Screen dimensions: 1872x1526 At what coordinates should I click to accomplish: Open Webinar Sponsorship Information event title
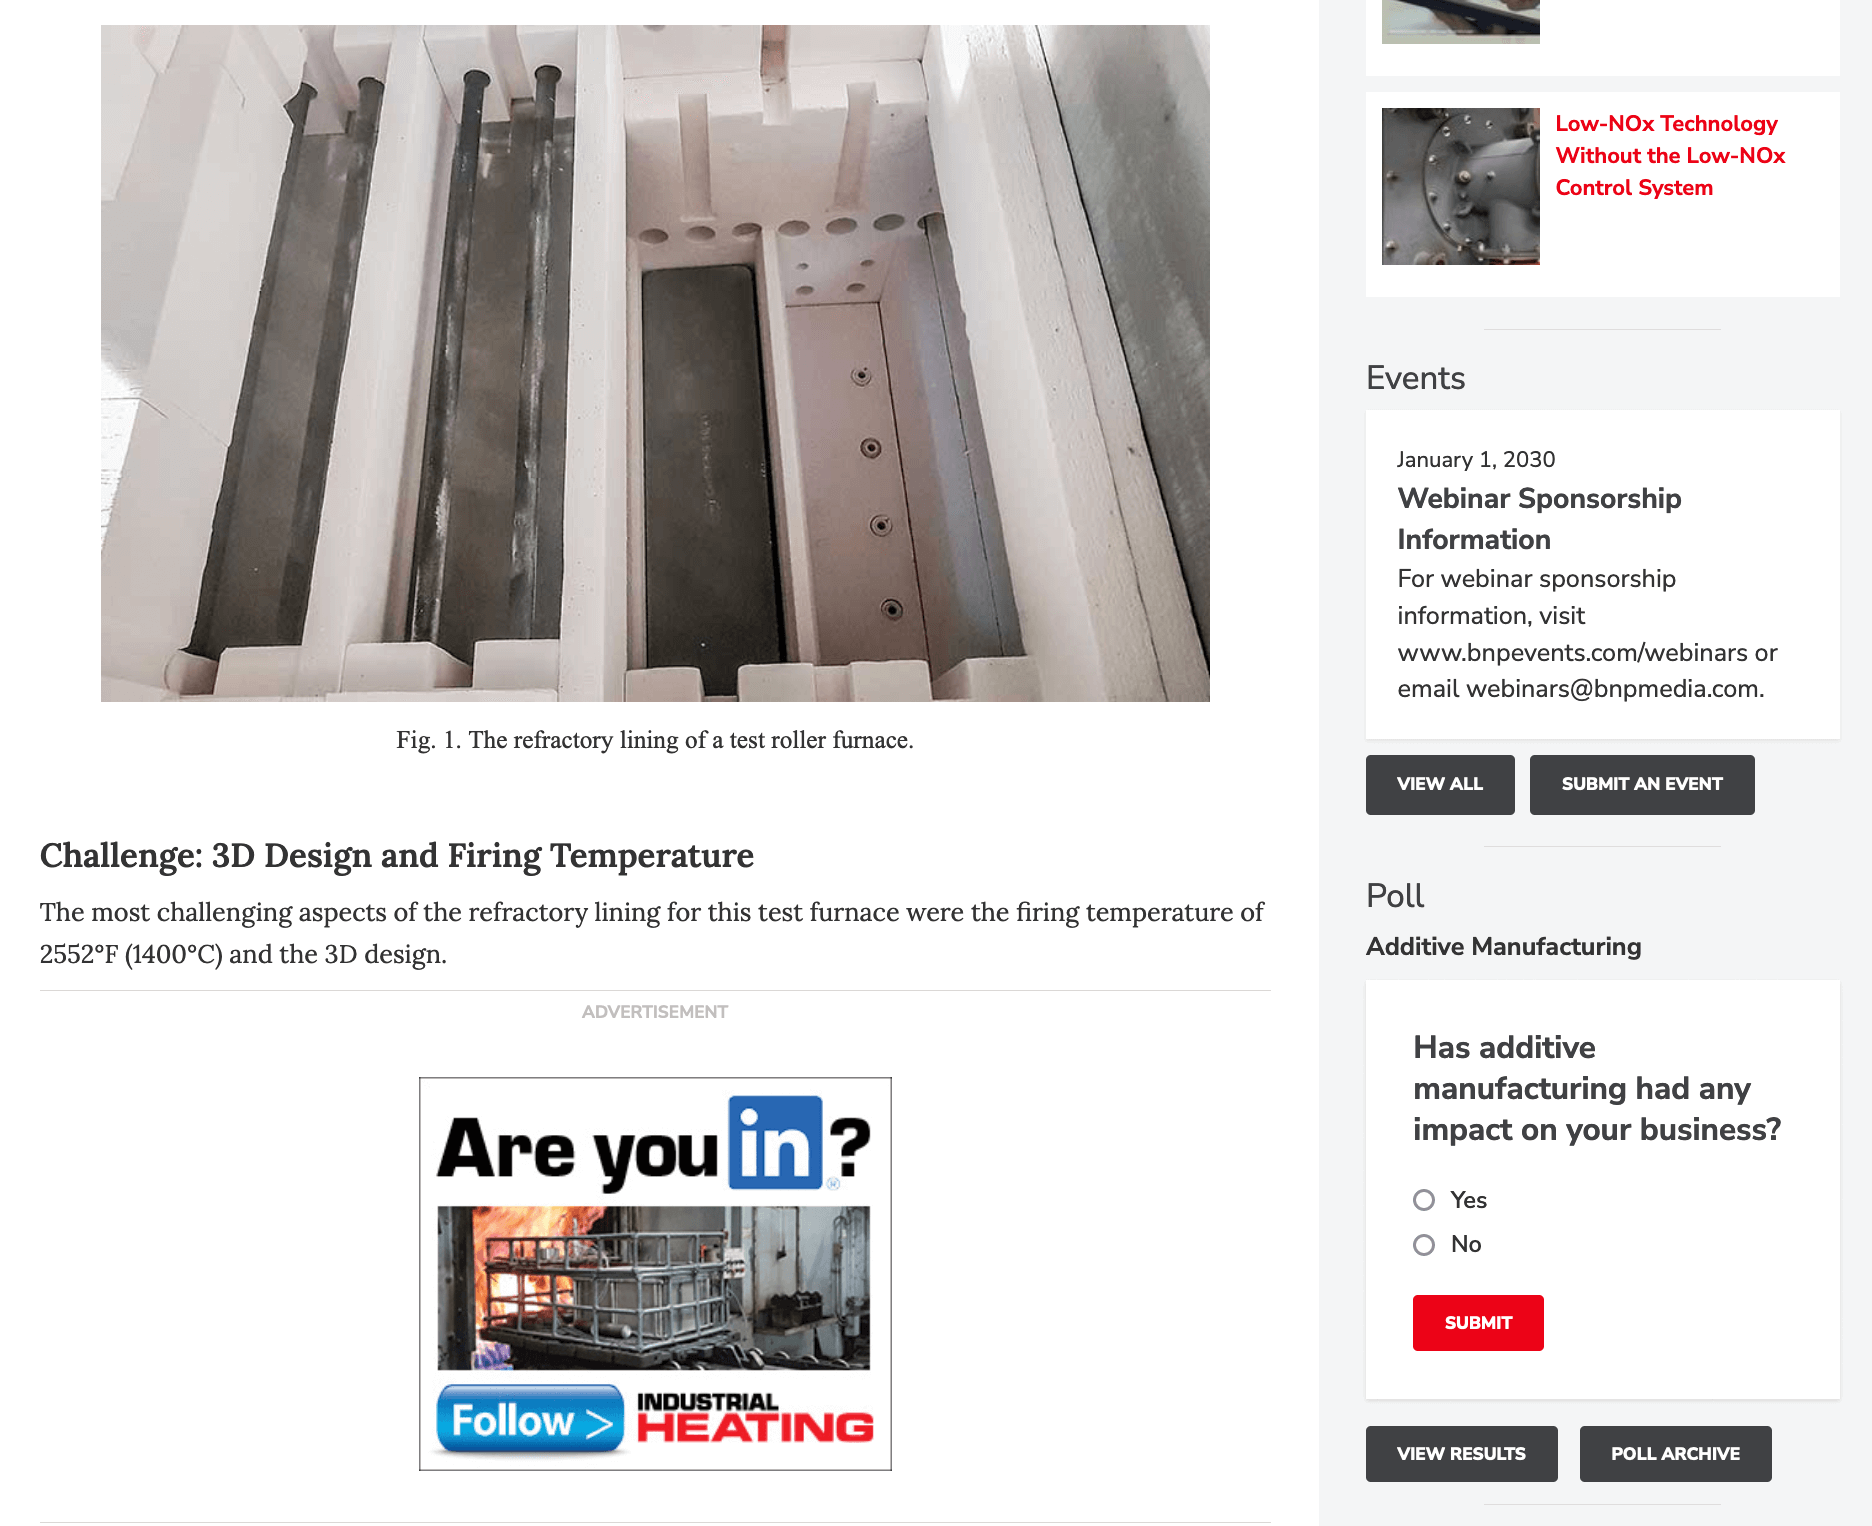pyautogui.click(x=1539, y=519)
